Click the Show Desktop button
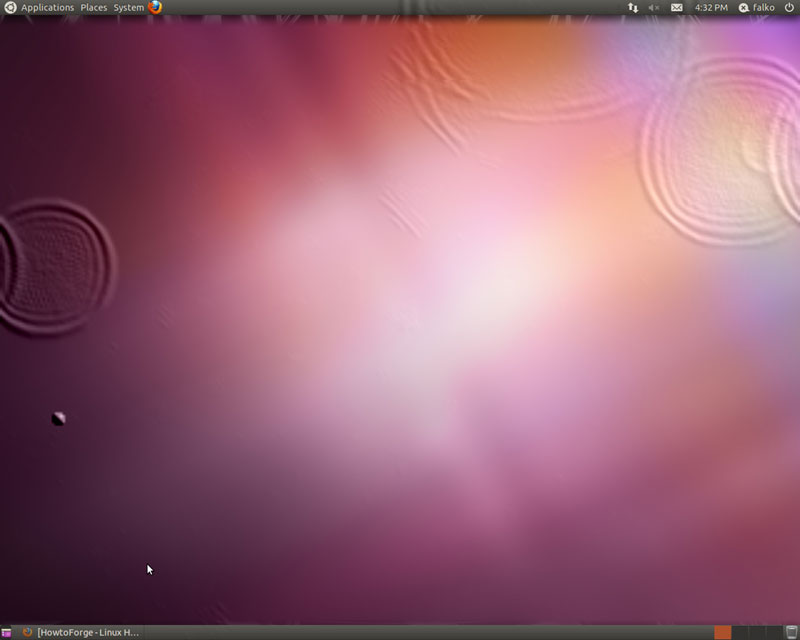The height and width of the screenshot is (640, 800). point(6,632)
